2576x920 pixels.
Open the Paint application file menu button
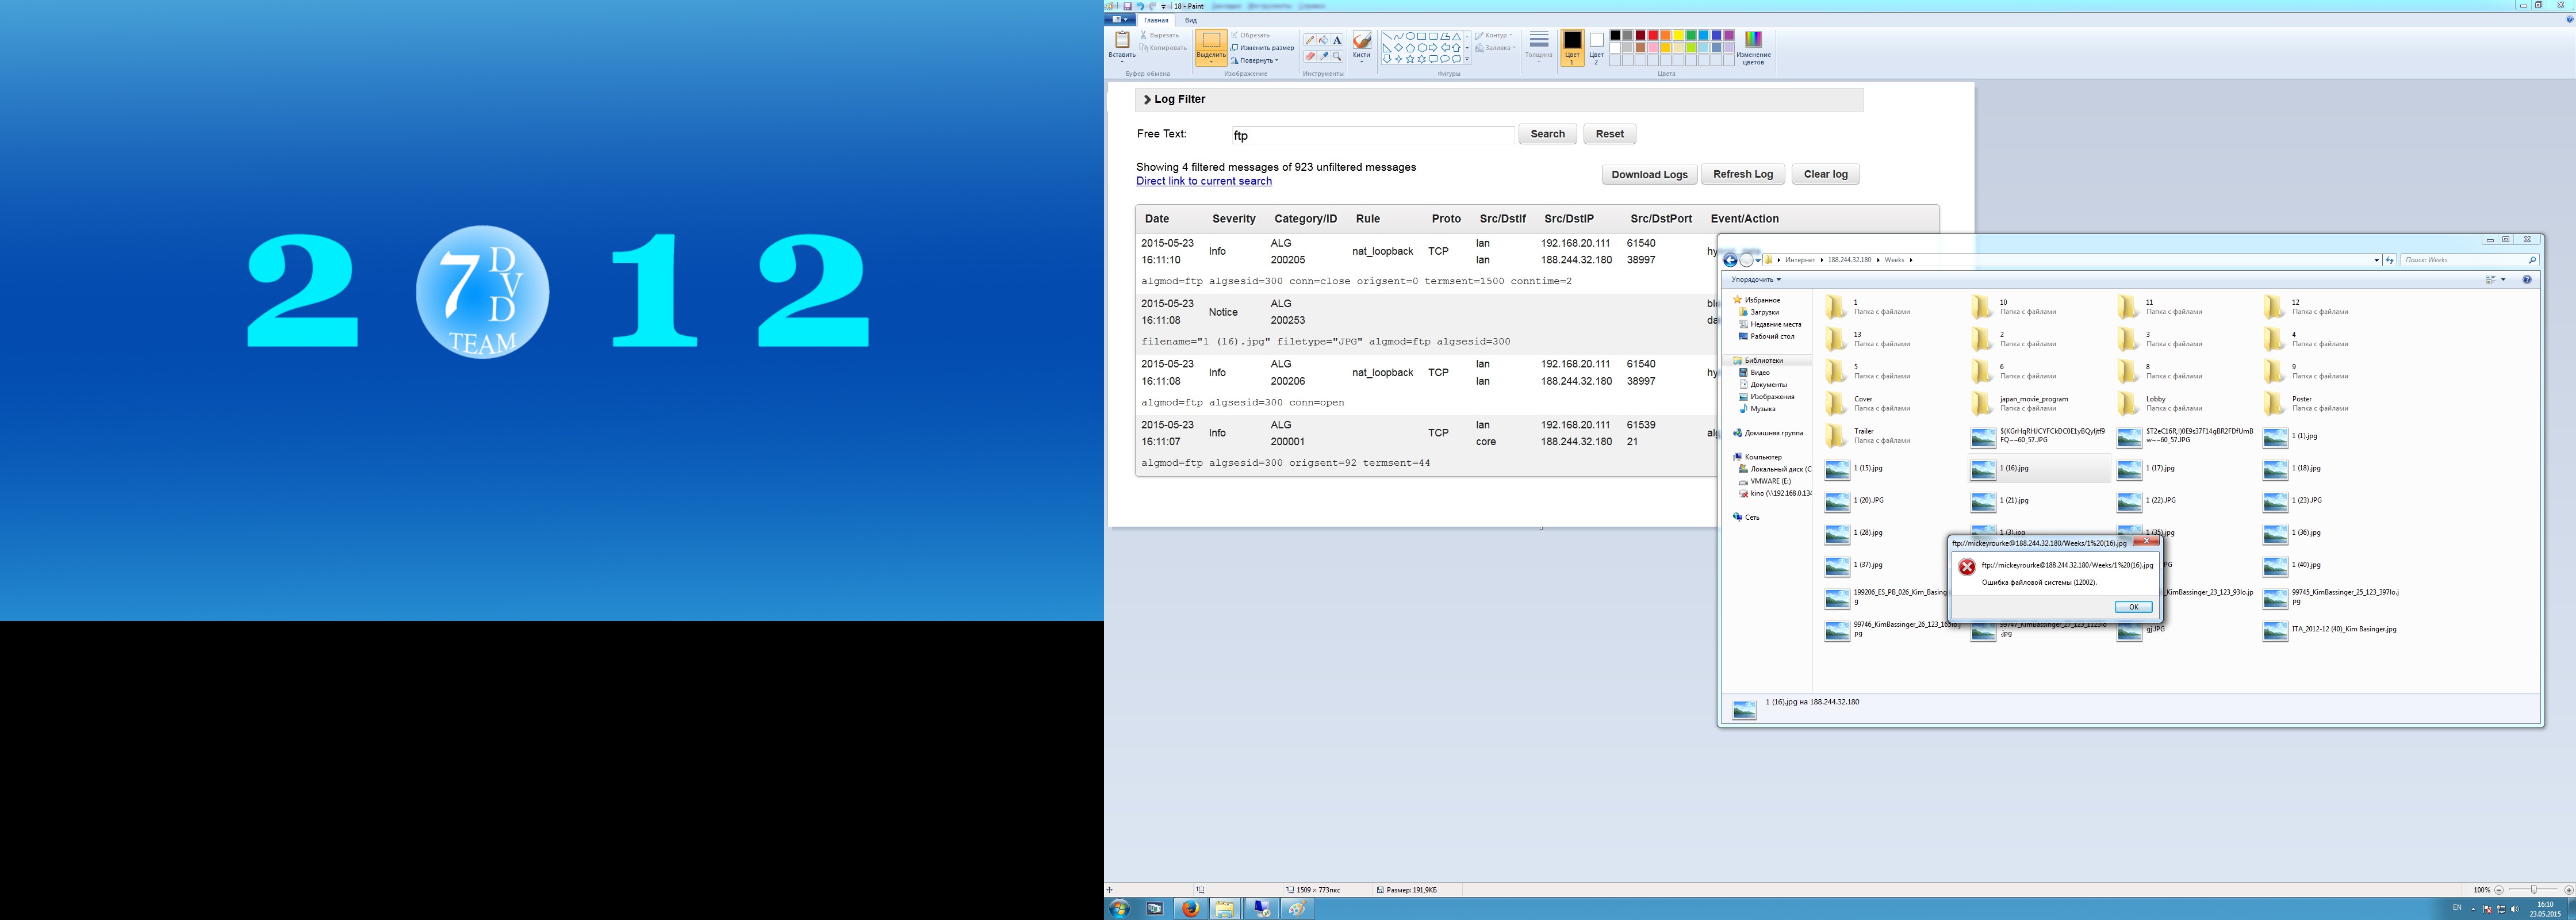tap(1120, 19)
